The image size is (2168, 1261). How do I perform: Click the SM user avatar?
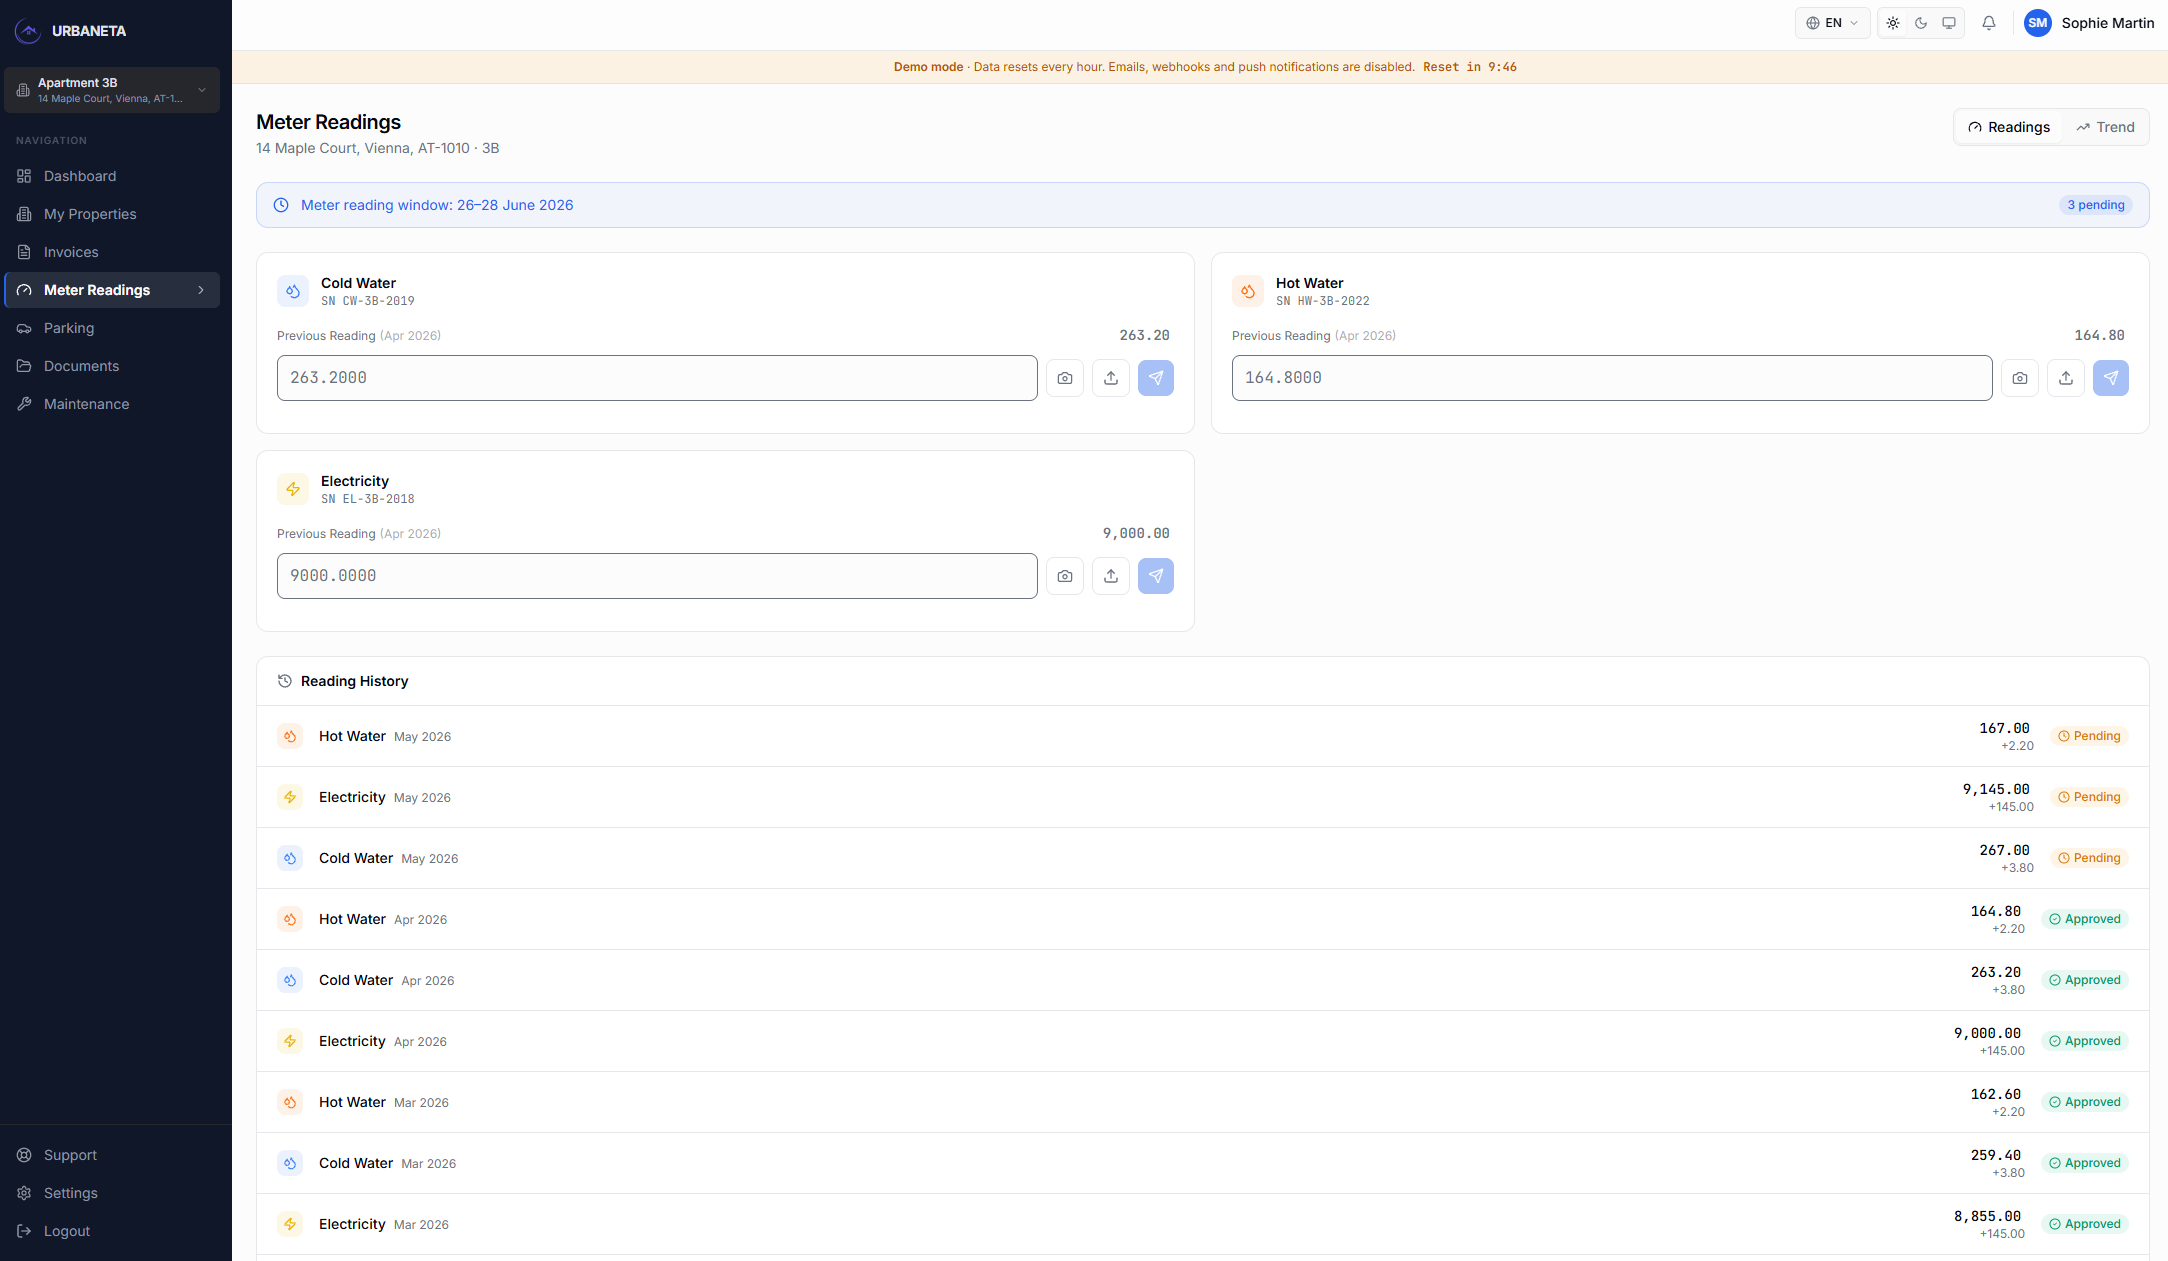pos(2038,23)
